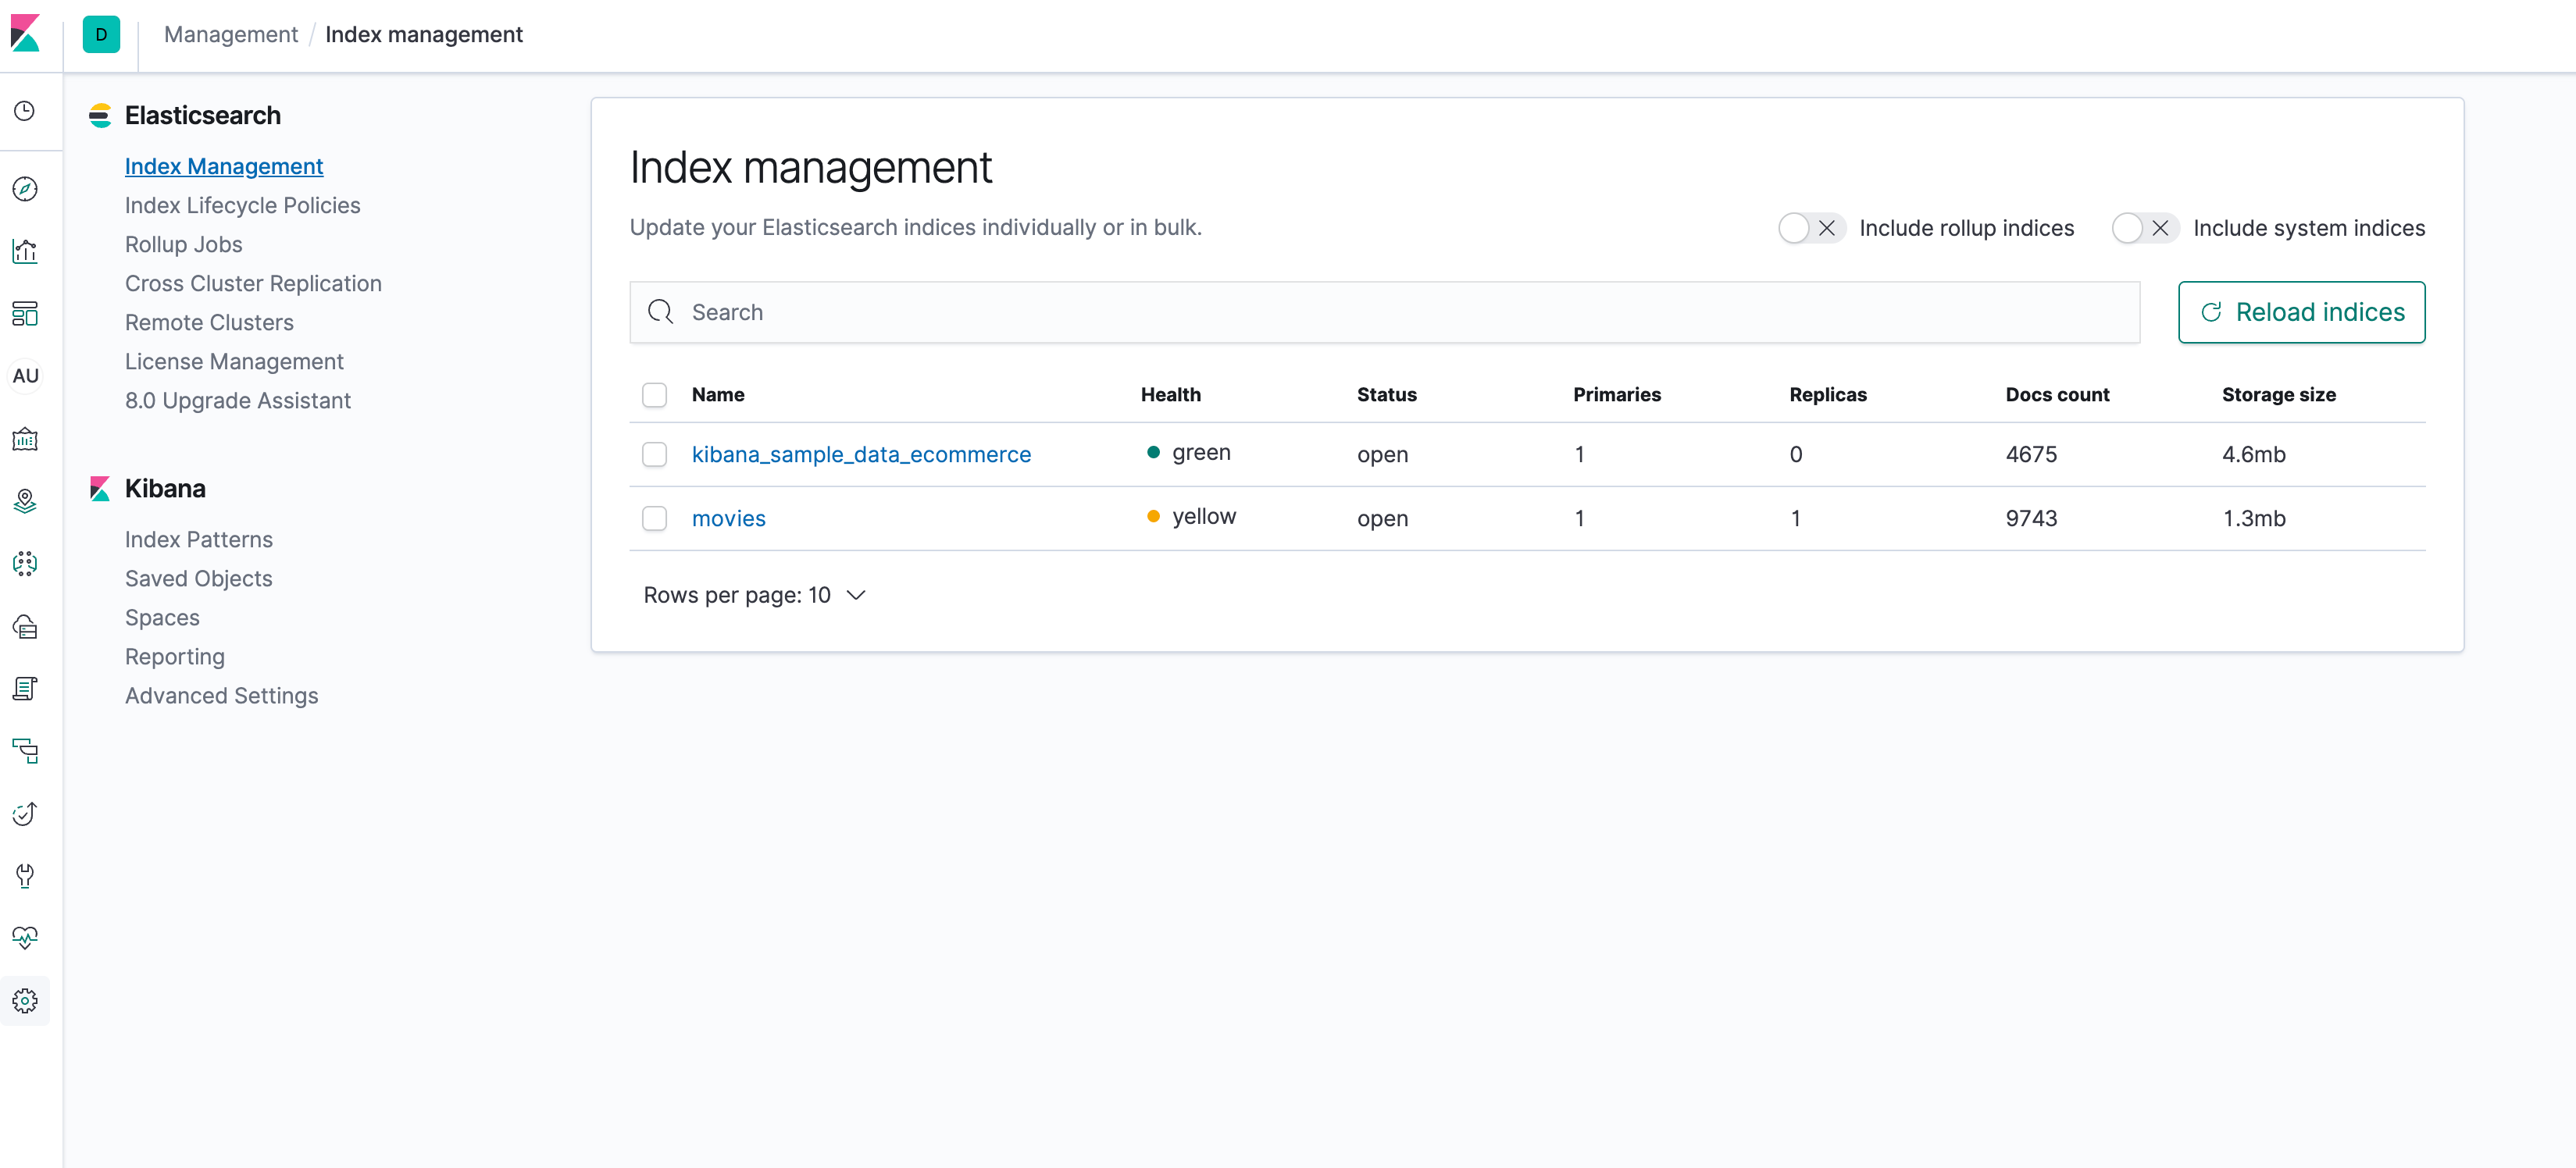Screen dimensions: 2576x1168
Task: Open the space selector D avatar
Action: (101, 34)
